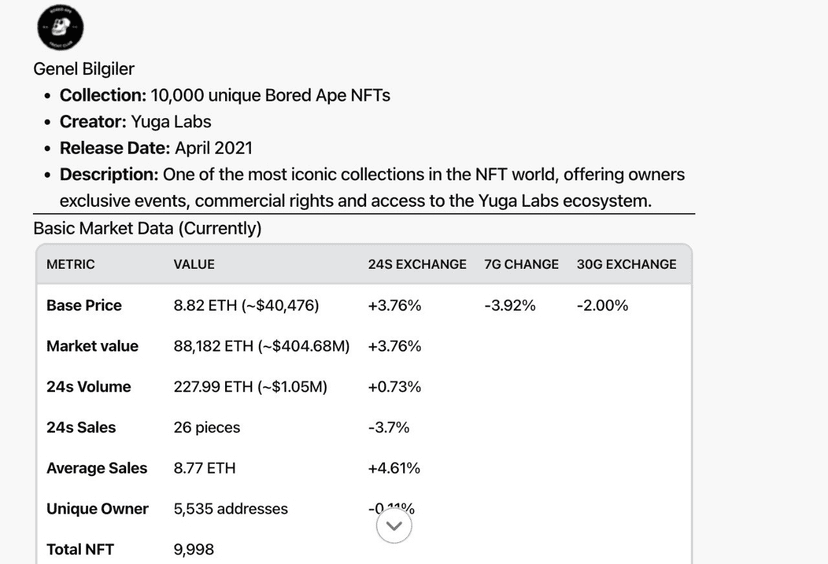The width and height of the screenshot is (828, 564).
Task: Click the Total NFT row label
Action: pos(80,549)
